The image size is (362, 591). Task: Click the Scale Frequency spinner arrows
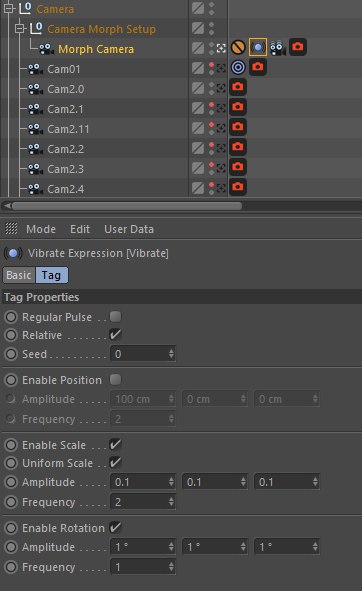click(171, 502)
